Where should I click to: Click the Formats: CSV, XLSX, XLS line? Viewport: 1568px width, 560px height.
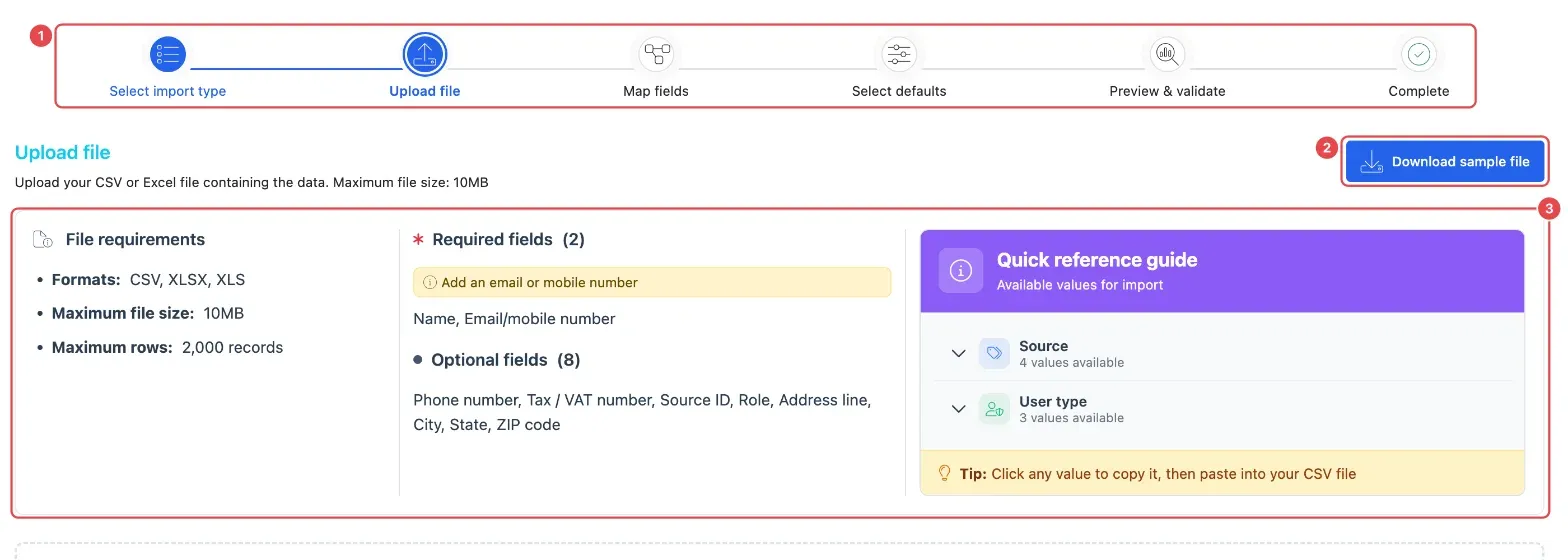click(148, 280)
